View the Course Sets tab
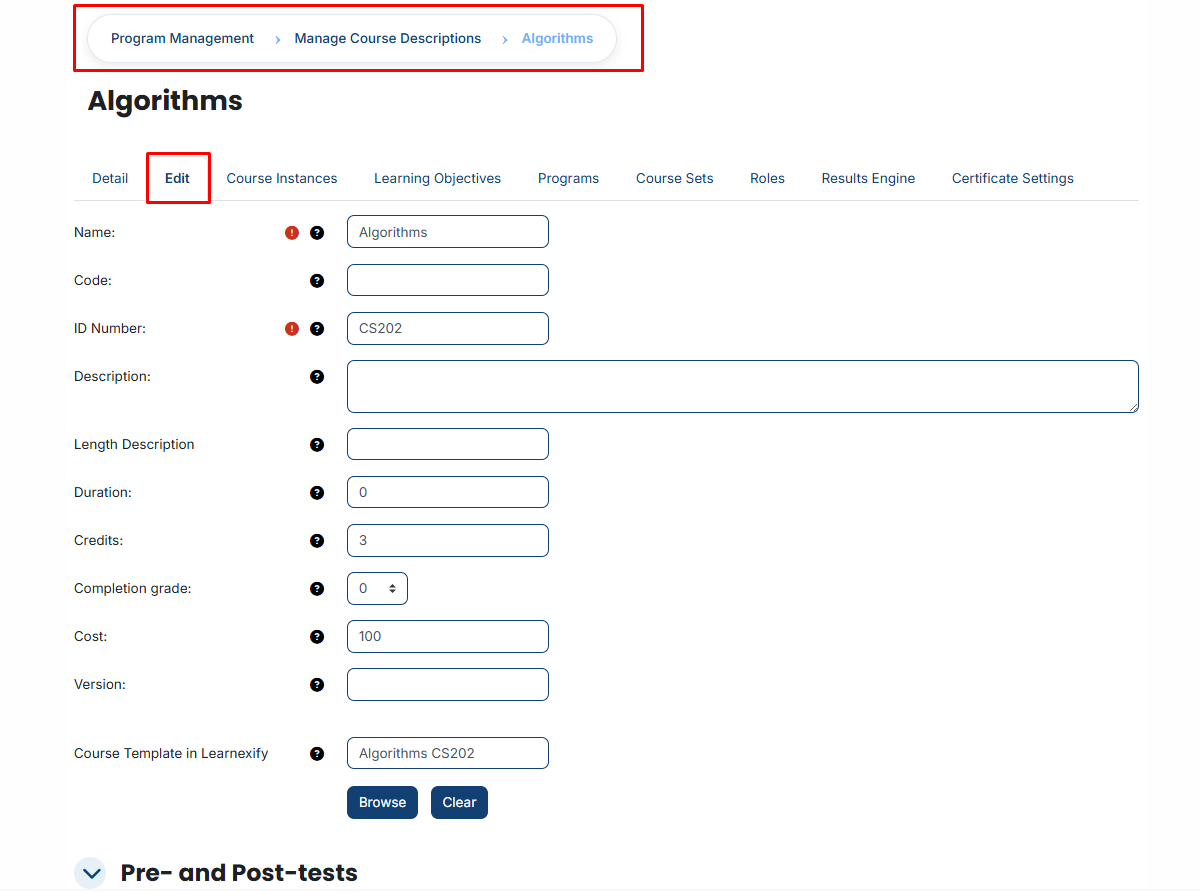This screenshot has width=1200, height=893. 675,179
